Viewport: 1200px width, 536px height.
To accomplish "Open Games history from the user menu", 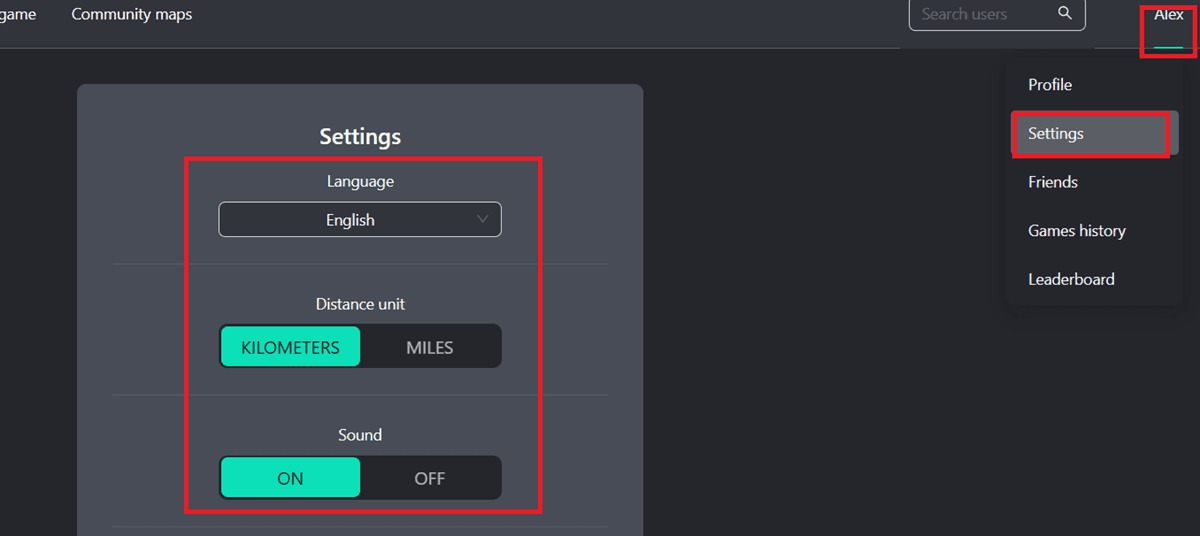I will (x=1077, y=231).
